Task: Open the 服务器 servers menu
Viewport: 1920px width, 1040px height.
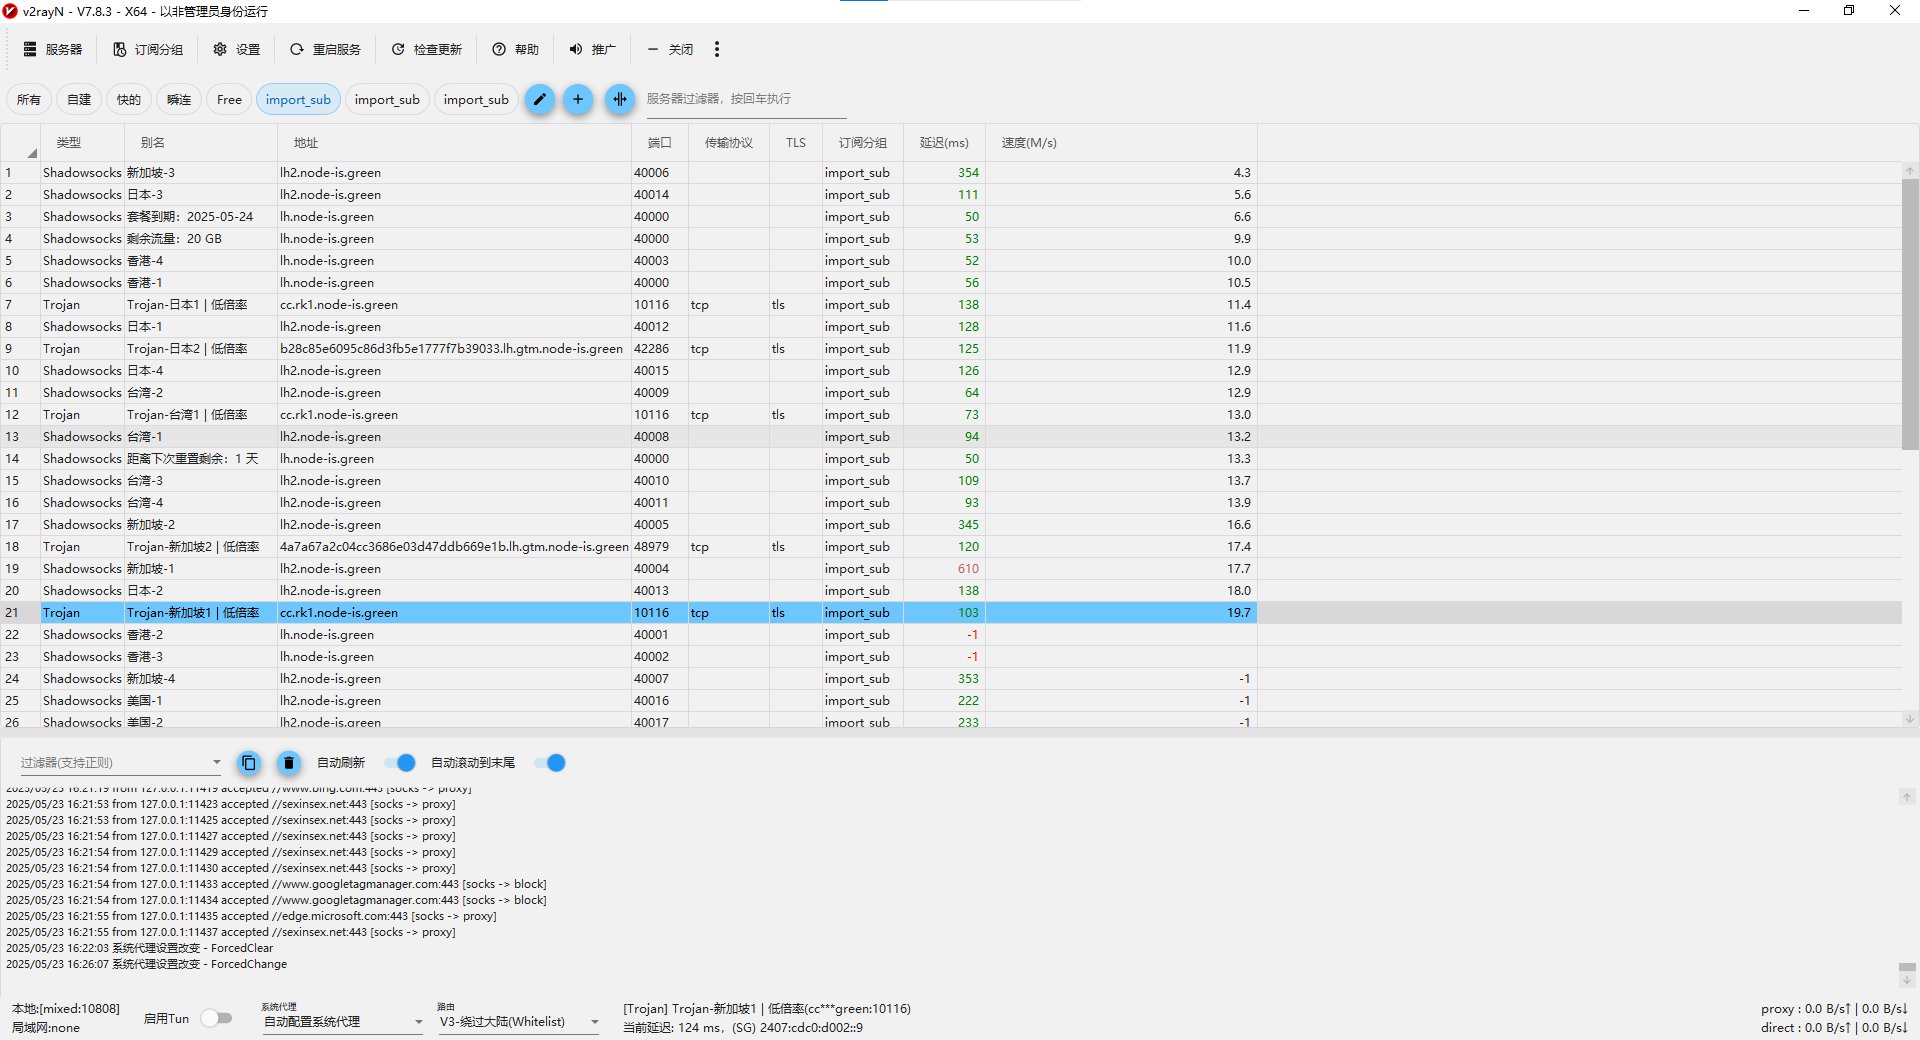Action: click(53, 49)
